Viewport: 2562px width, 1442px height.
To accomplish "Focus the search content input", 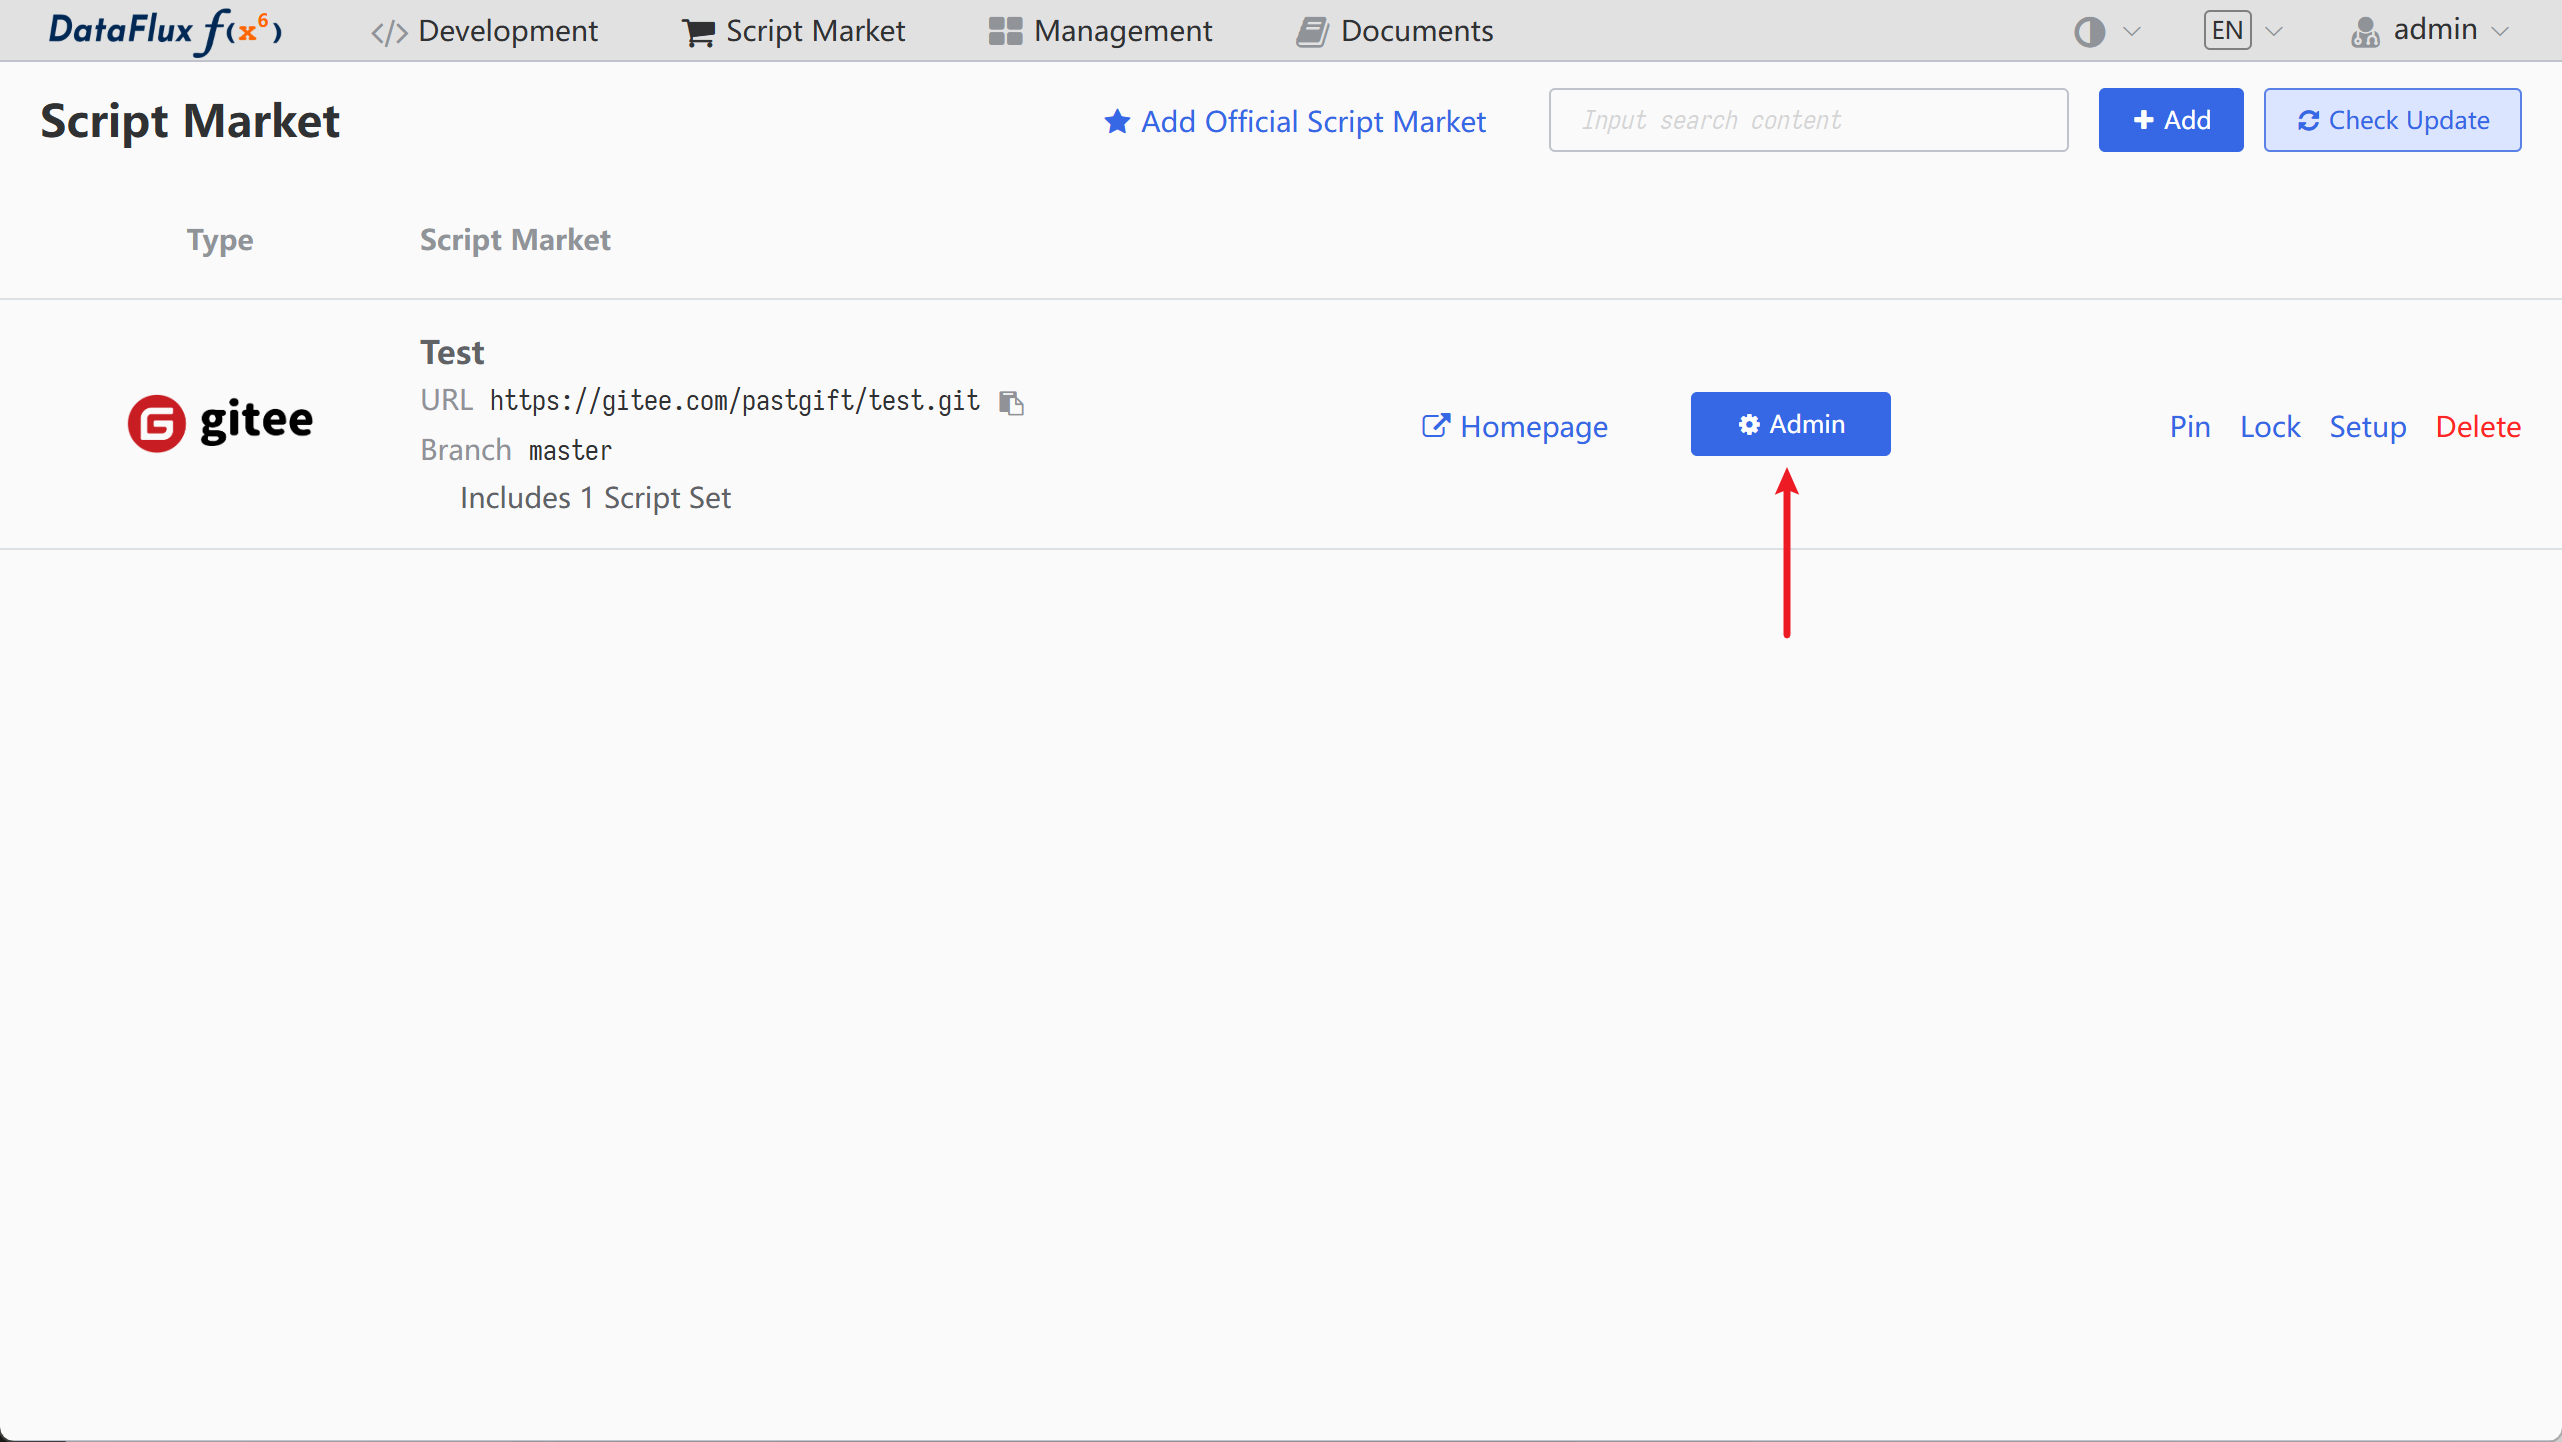I will 1808,120.
